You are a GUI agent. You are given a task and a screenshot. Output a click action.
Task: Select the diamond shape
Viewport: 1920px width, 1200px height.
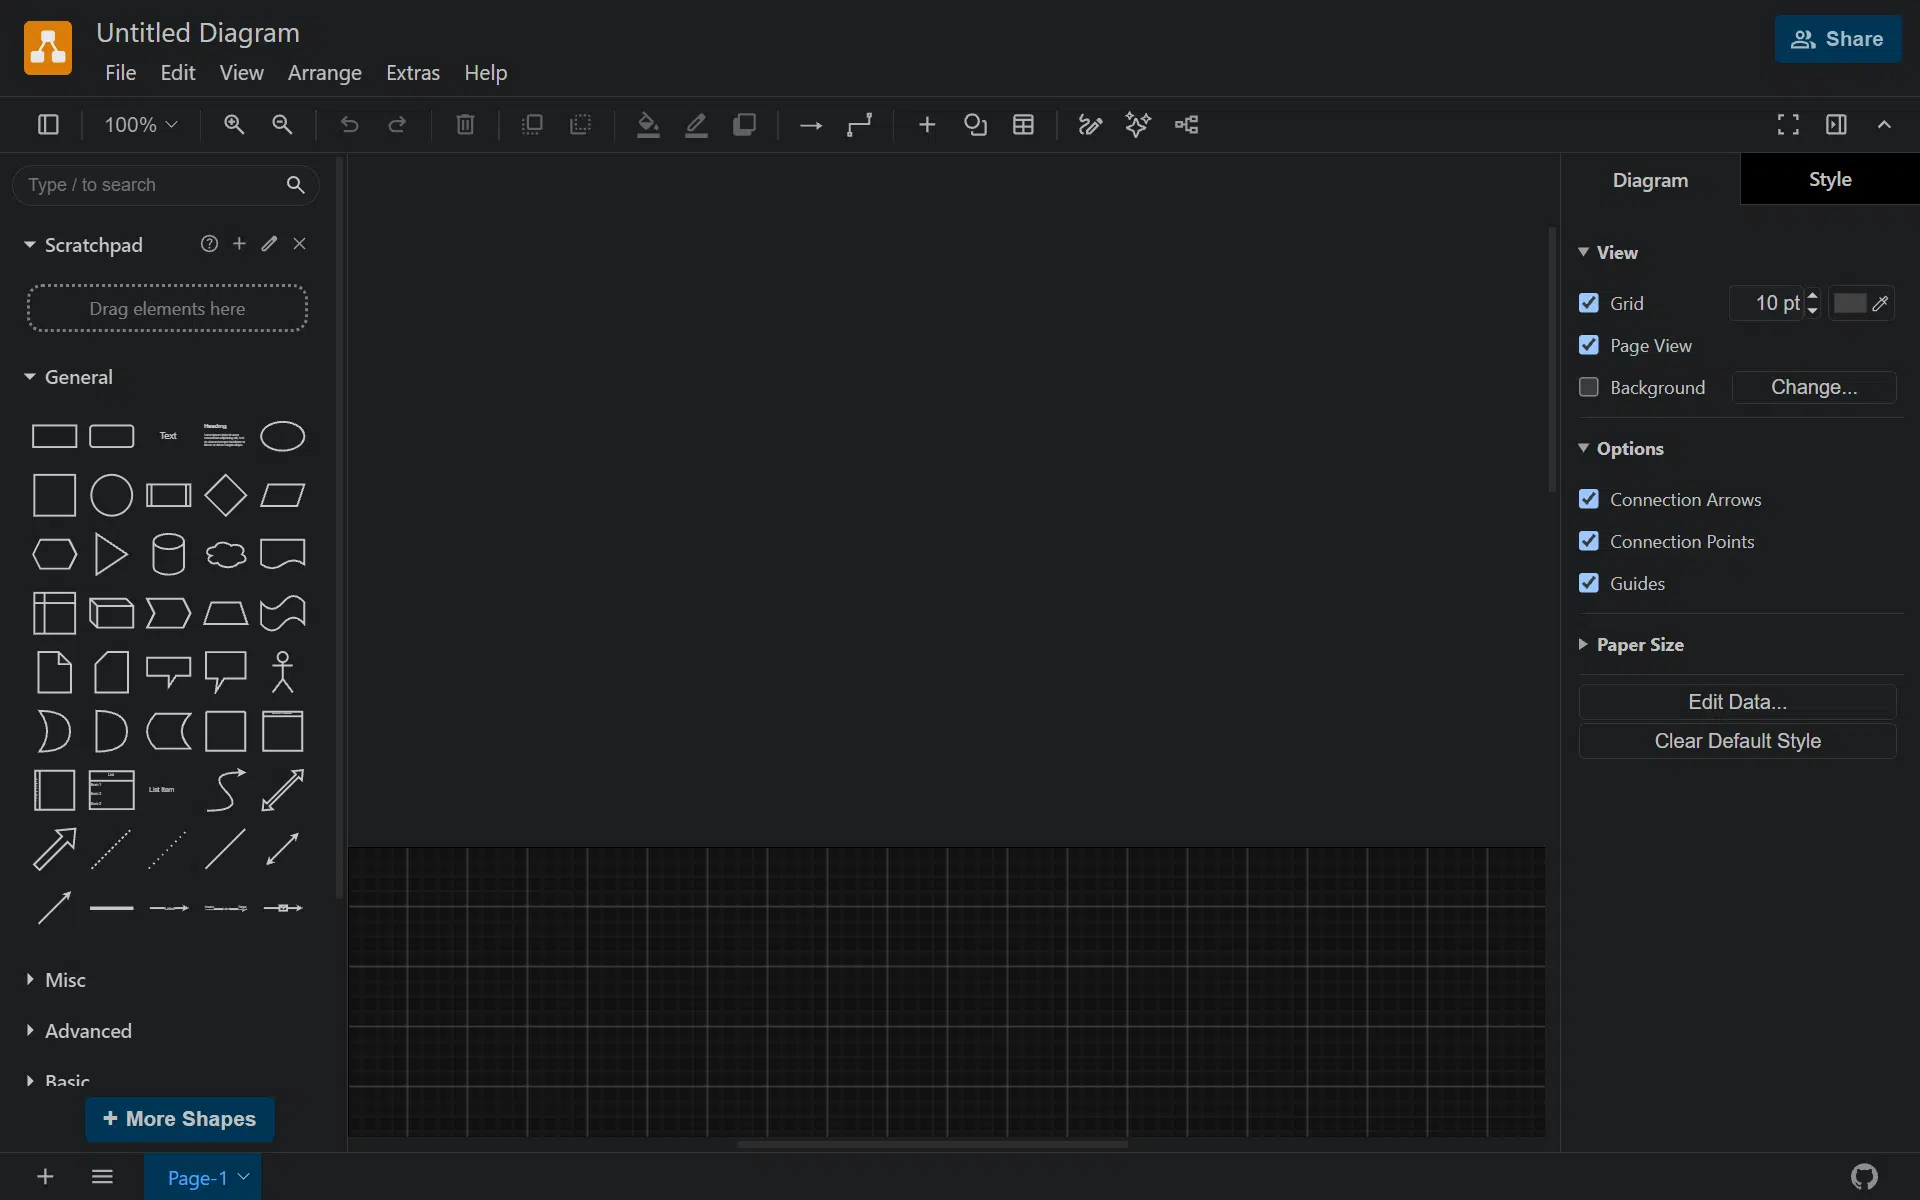point(226,496)
